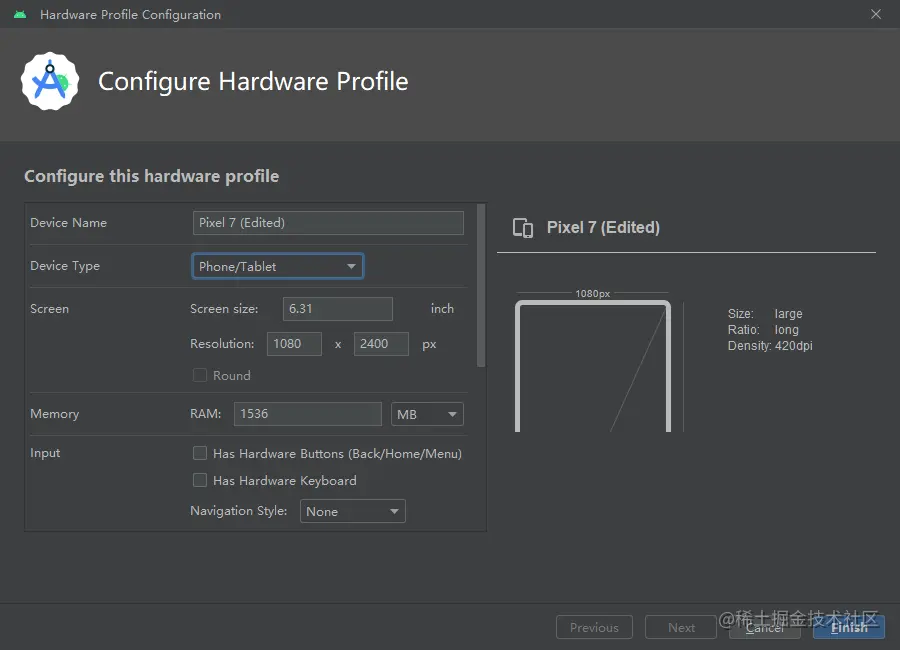
Task: Click the RAM field showing 1536
Action: [x=308, y=414]
